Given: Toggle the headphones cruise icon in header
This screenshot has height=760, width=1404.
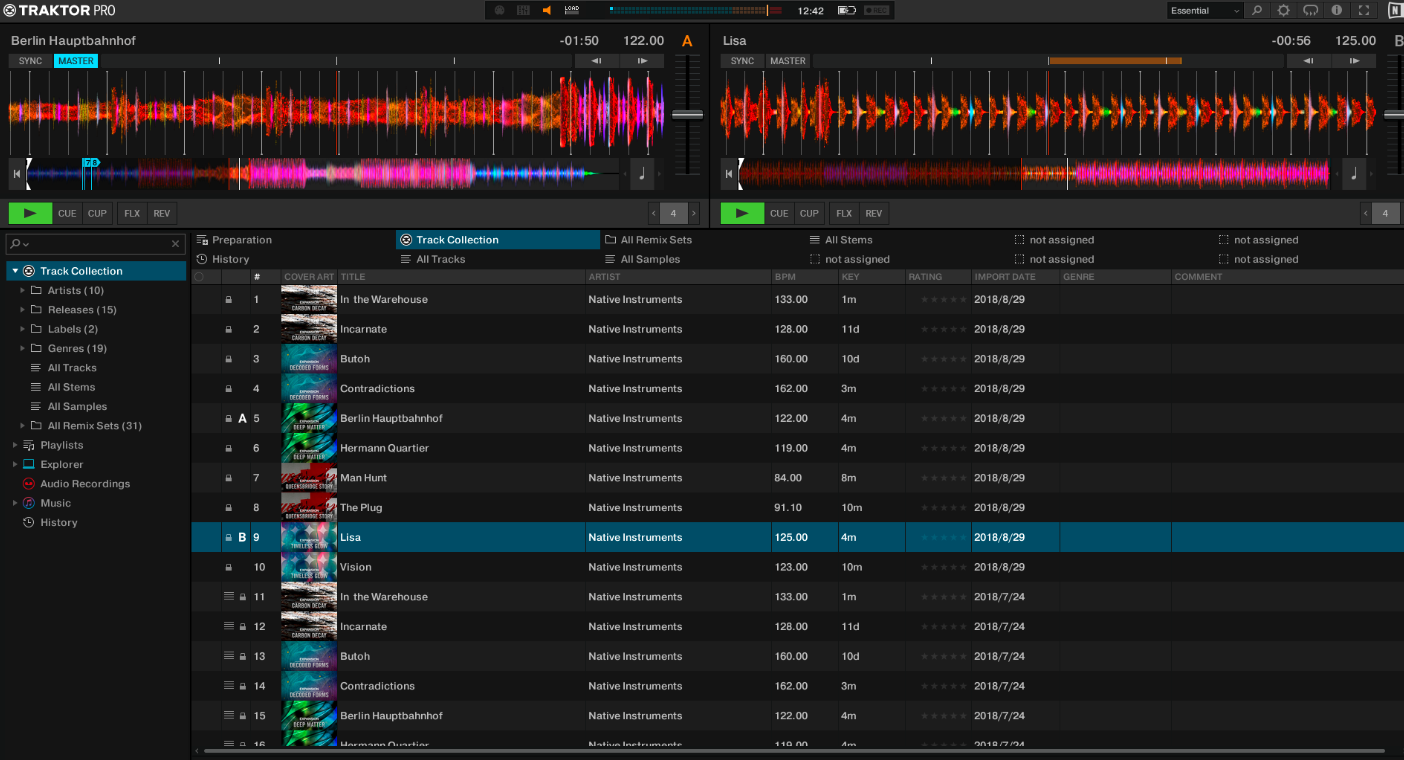Looking at the screenshot, I should pyautogui.click(x=1311, y=10).
